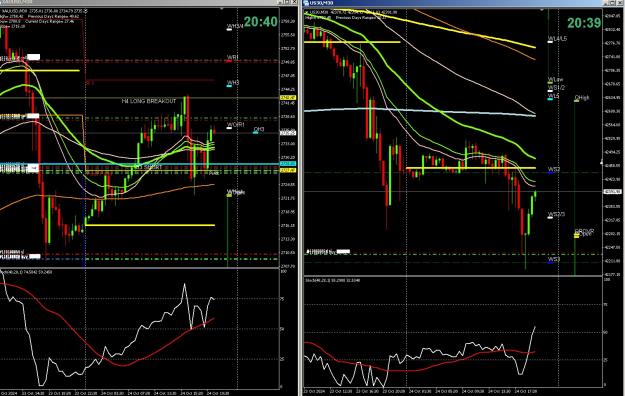Click the chart shift triangle in XAUUSD chart
The width and height of the screenshot is (625, 396).
pos(222,9)
